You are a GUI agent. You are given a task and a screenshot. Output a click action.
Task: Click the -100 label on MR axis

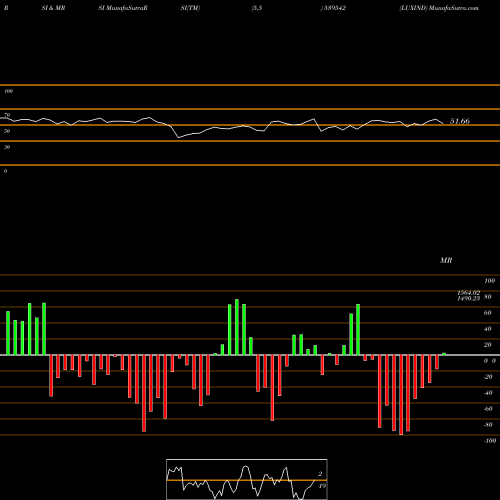point(490,441)
